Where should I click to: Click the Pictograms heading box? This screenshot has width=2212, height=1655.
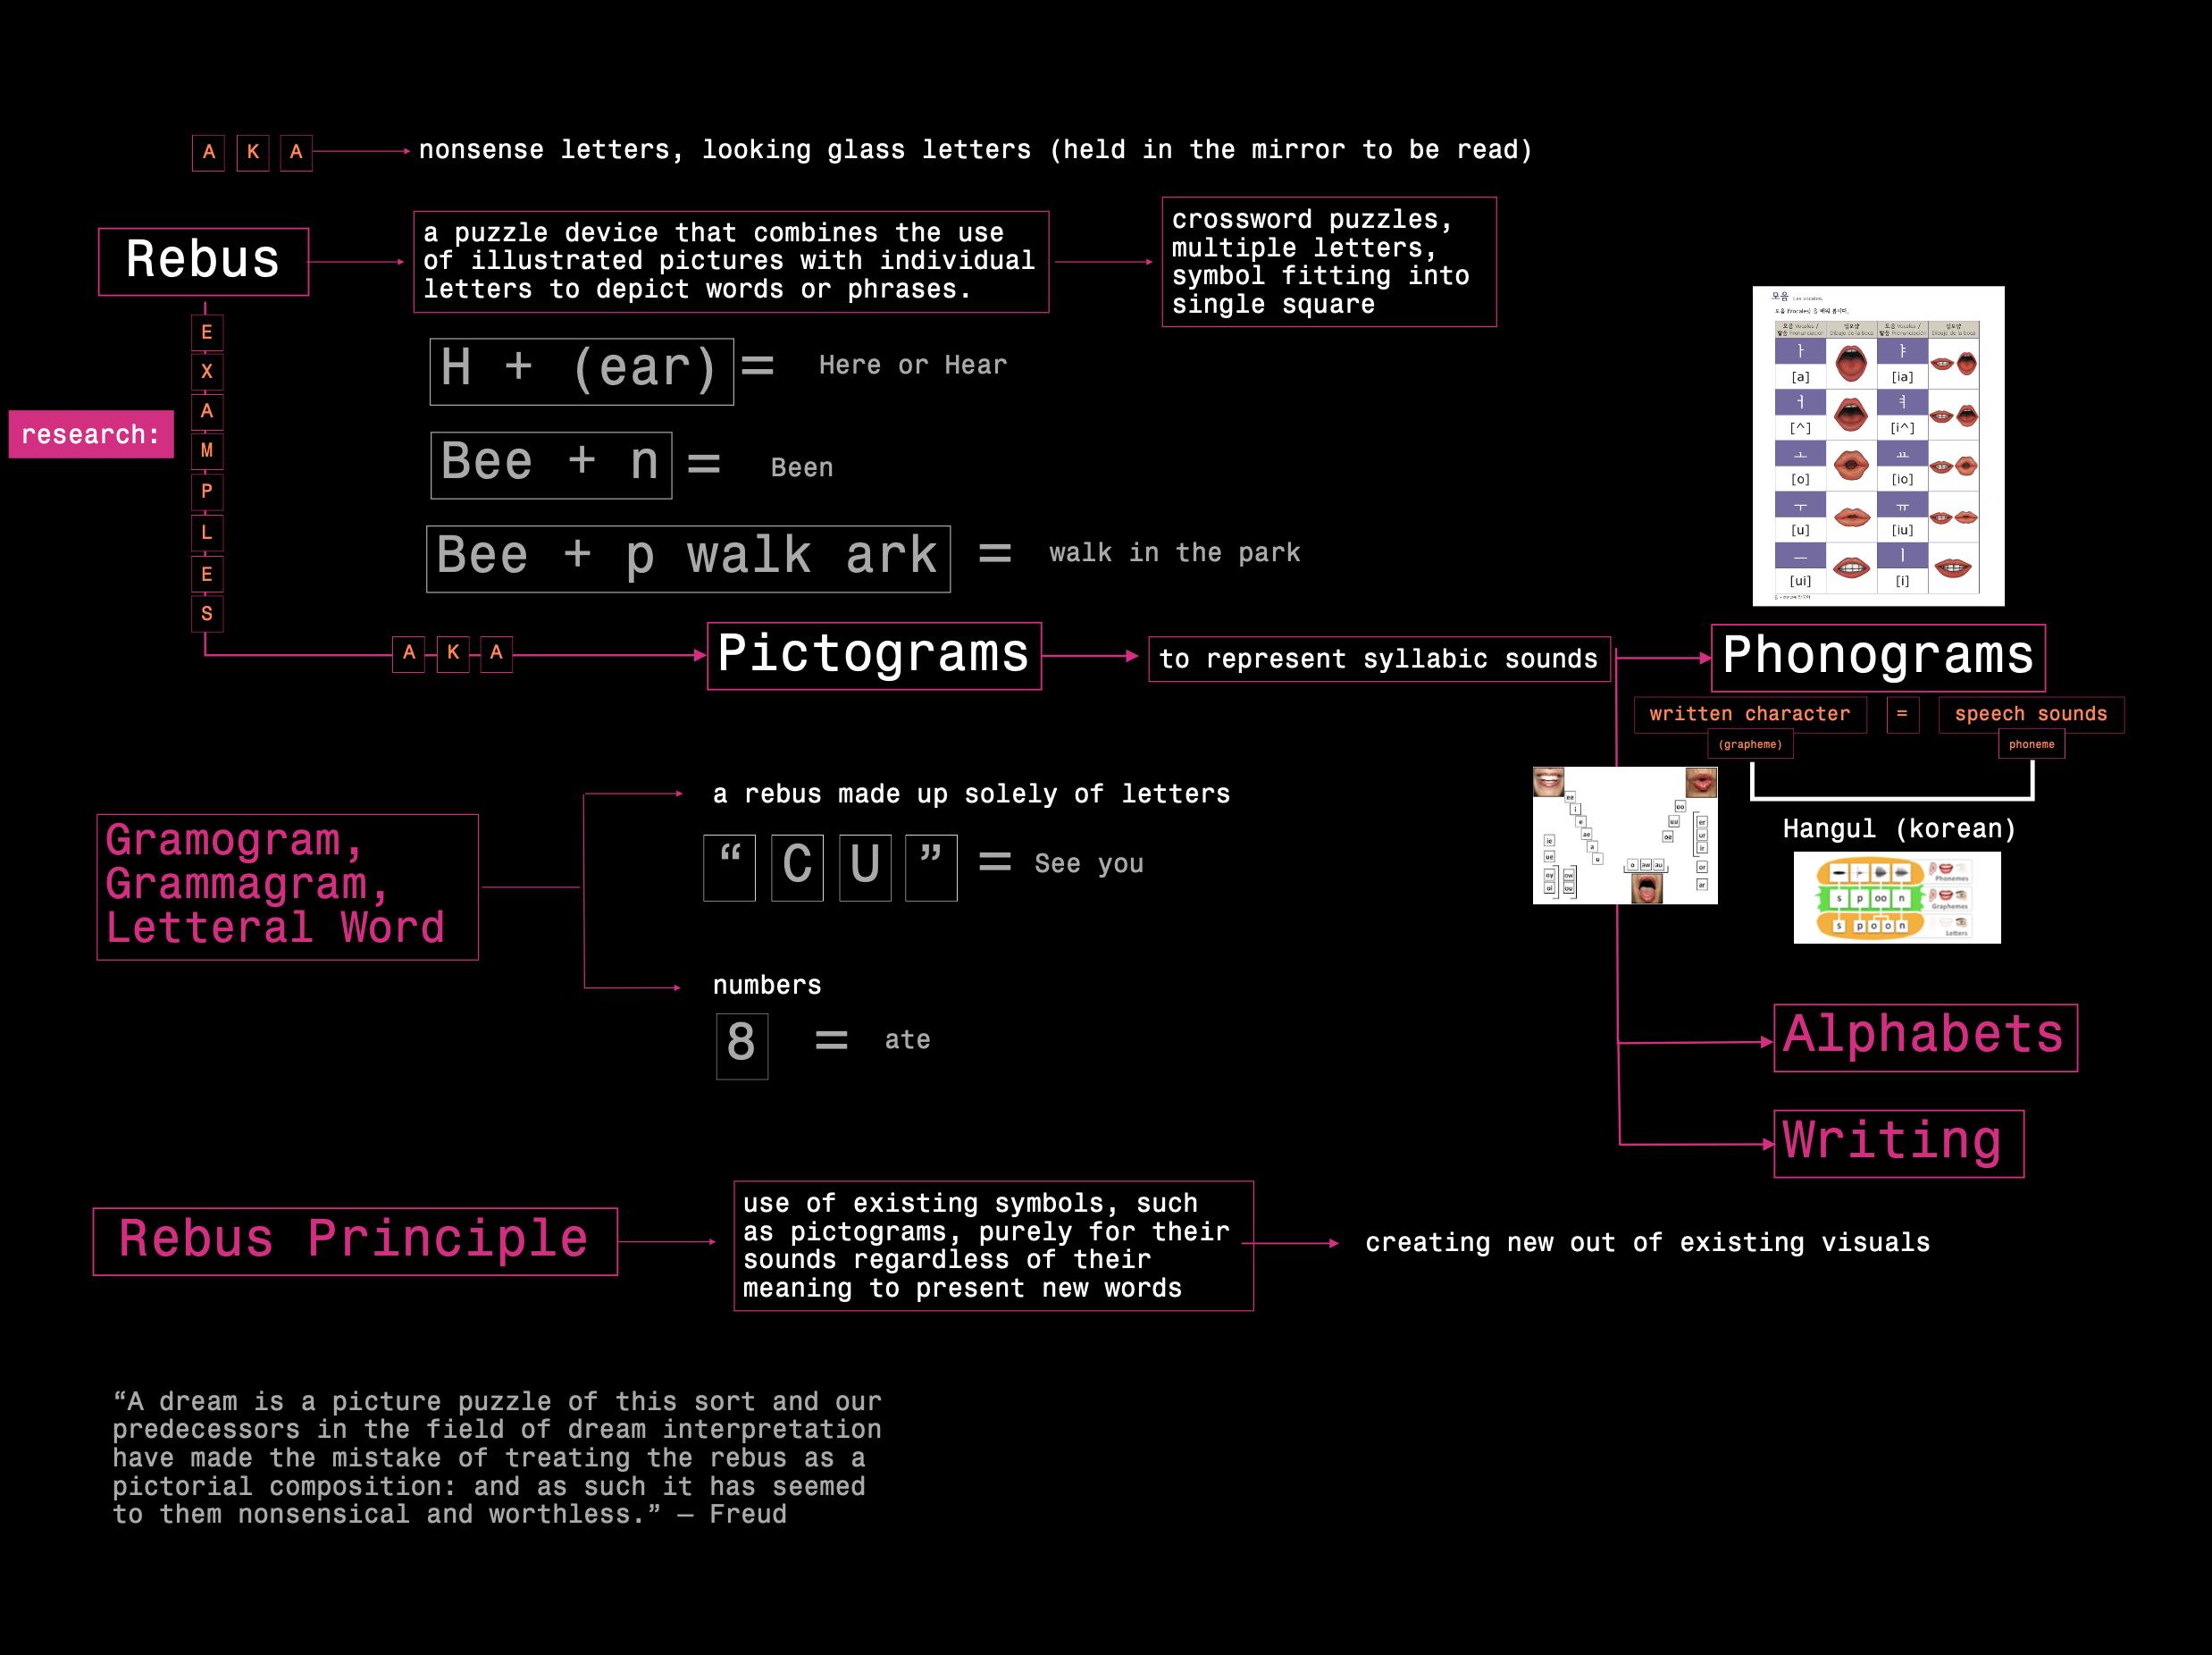coord(874,656)
